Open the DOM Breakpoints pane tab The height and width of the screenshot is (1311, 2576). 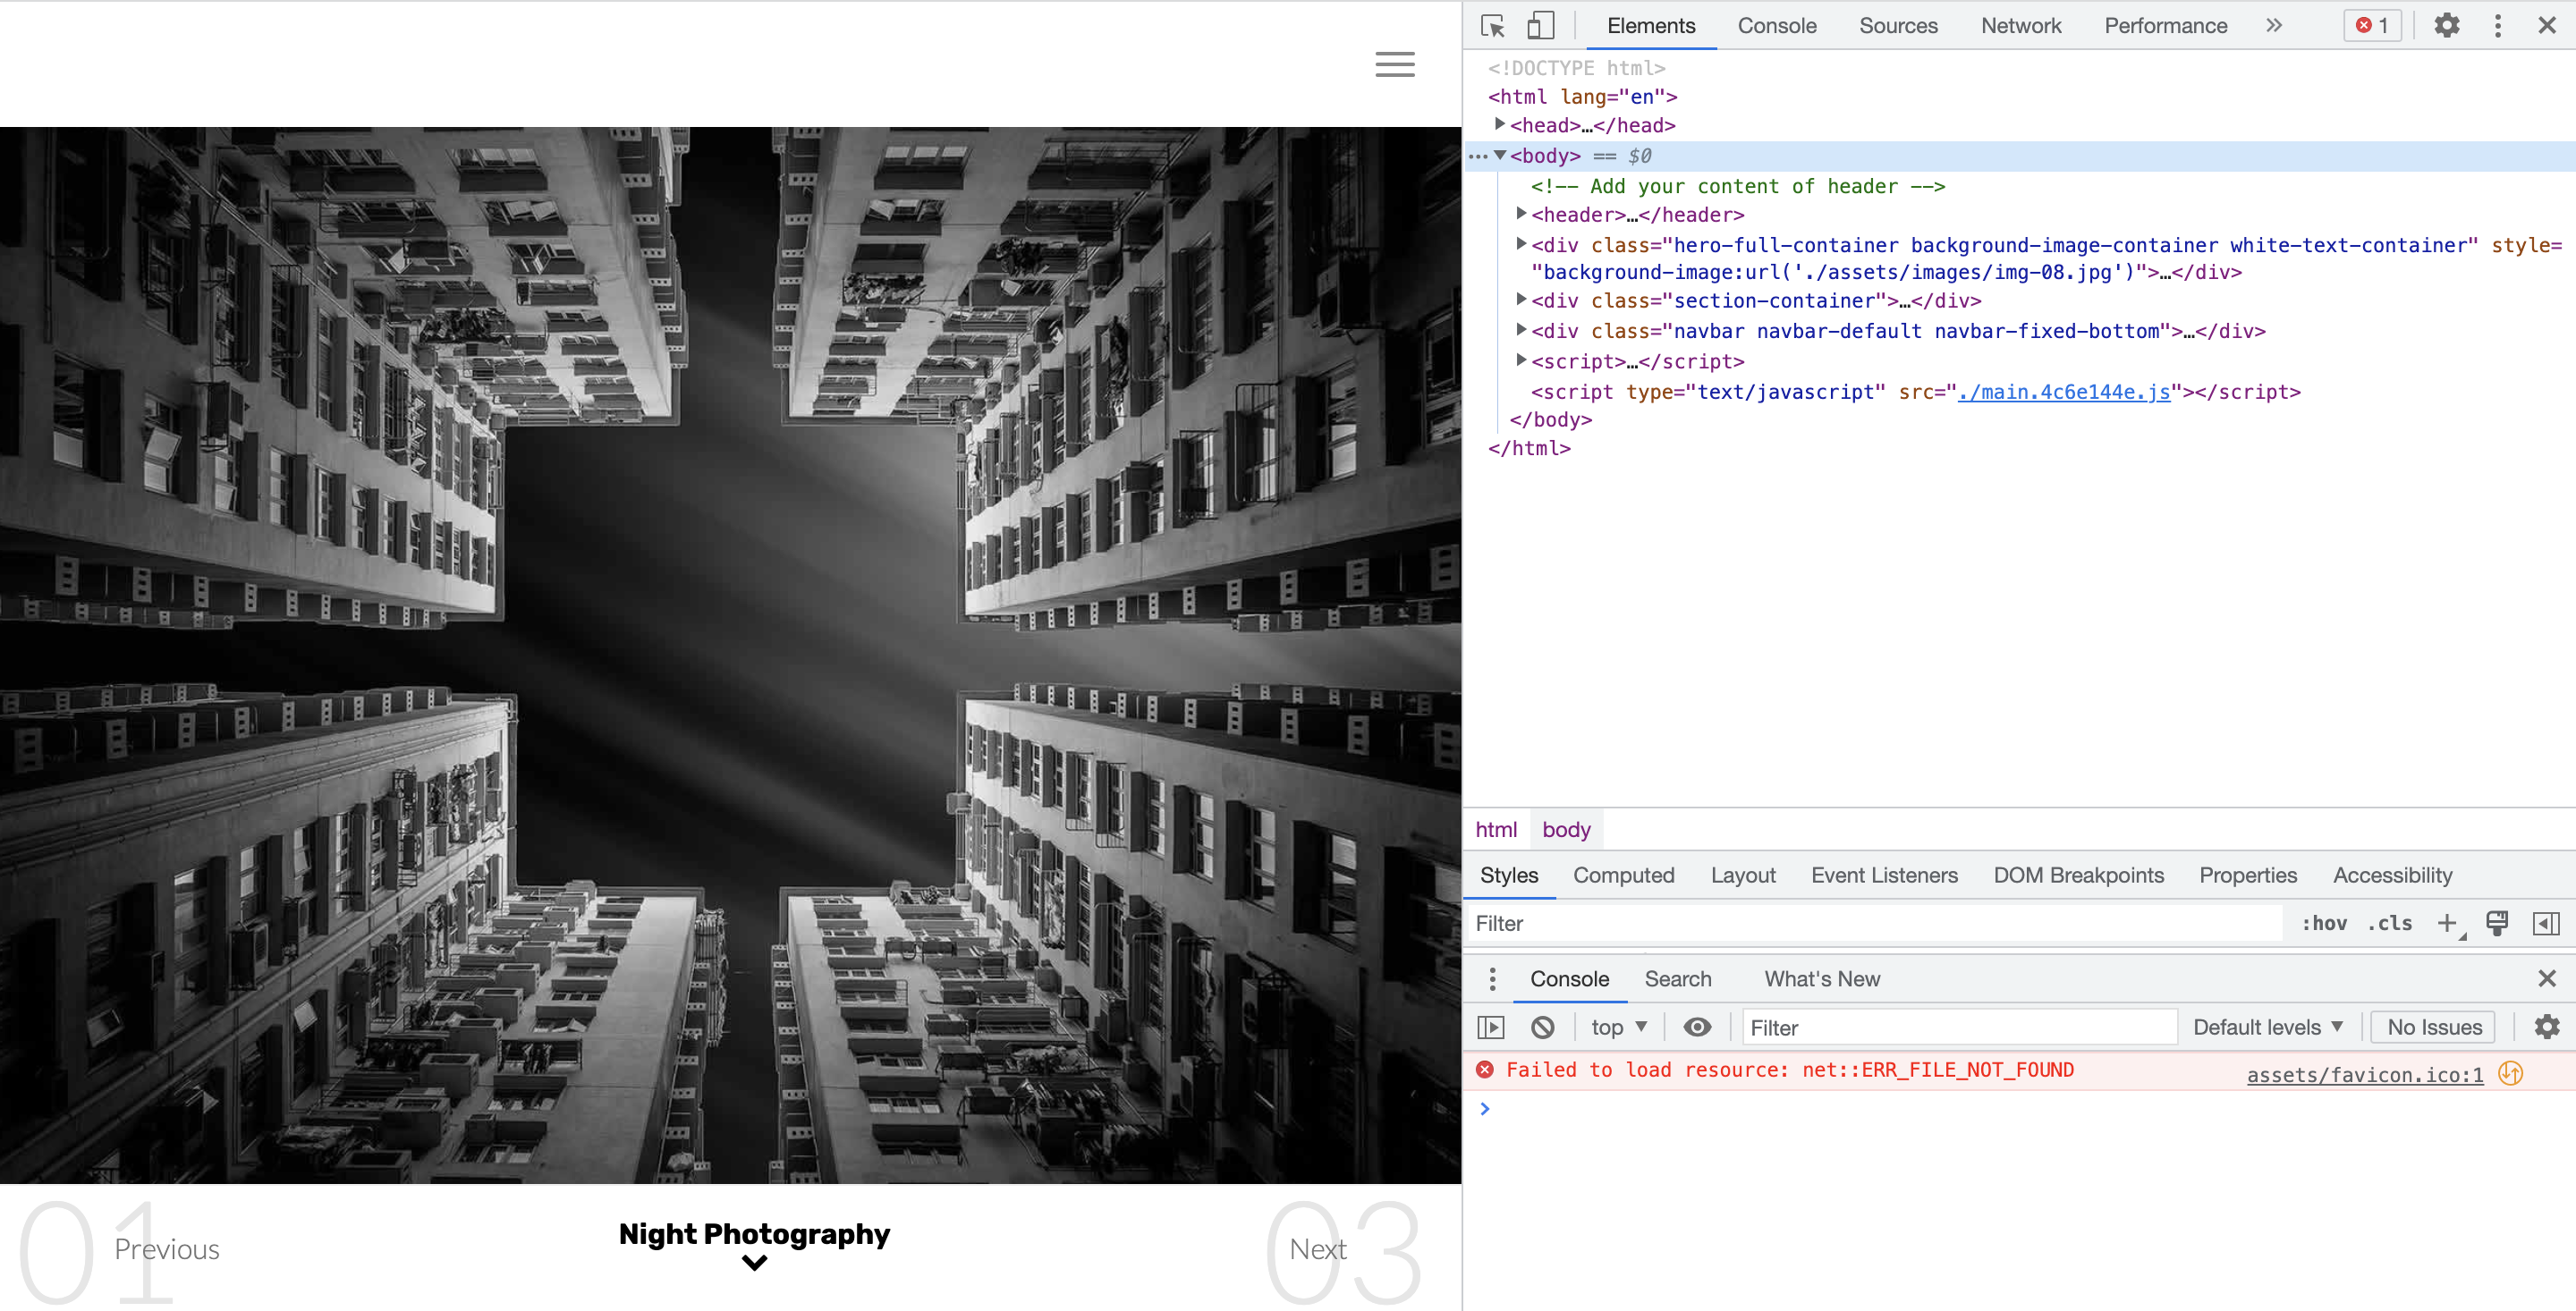coord(2078,875)
